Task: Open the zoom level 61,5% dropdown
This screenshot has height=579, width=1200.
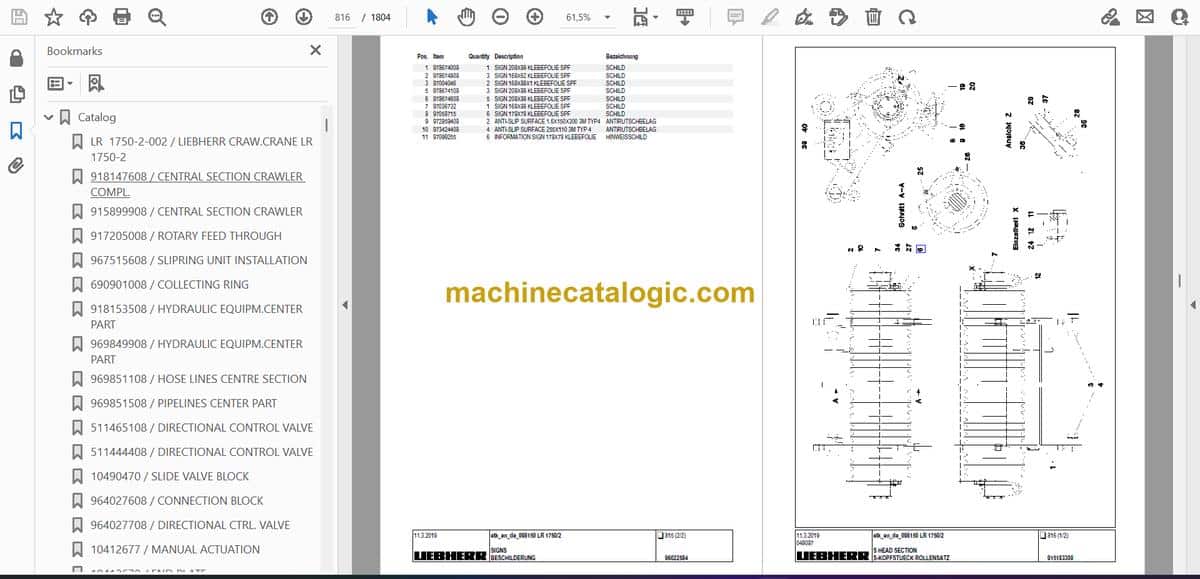Action: click(x=588, y=17)
